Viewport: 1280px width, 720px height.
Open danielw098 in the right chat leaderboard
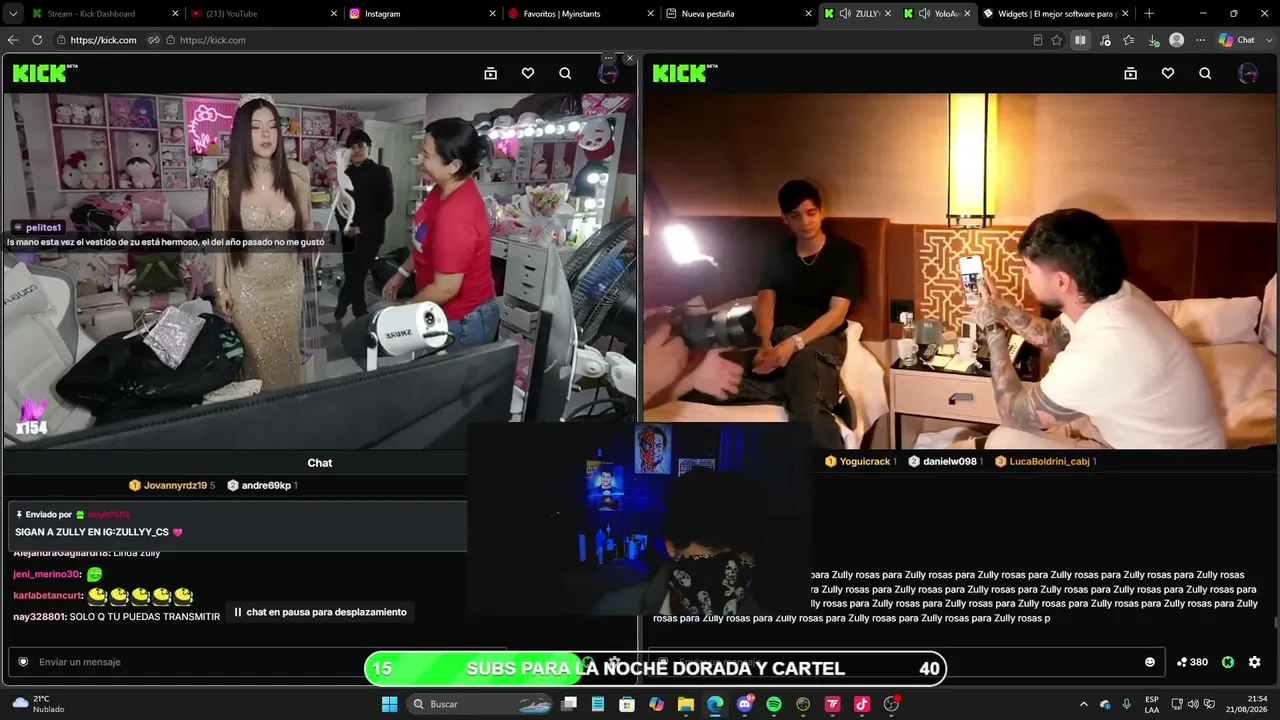click(946, 461)
